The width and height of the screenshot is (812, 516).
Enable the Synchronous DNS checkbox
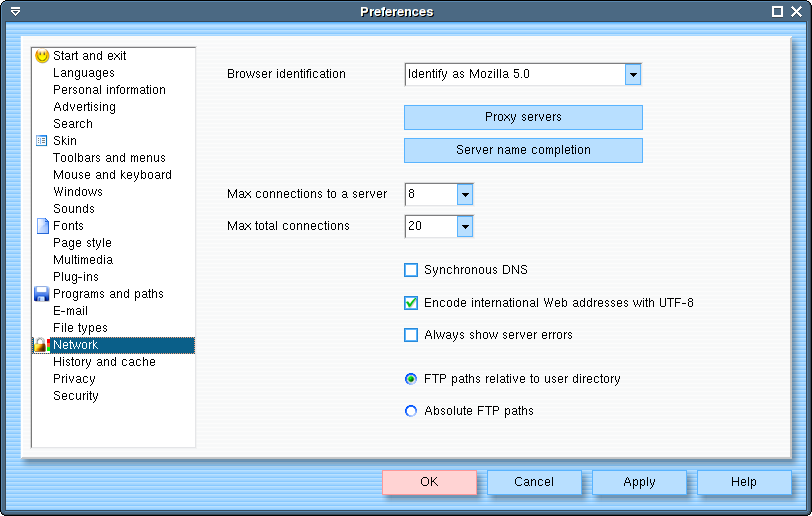tap(411, 270)
